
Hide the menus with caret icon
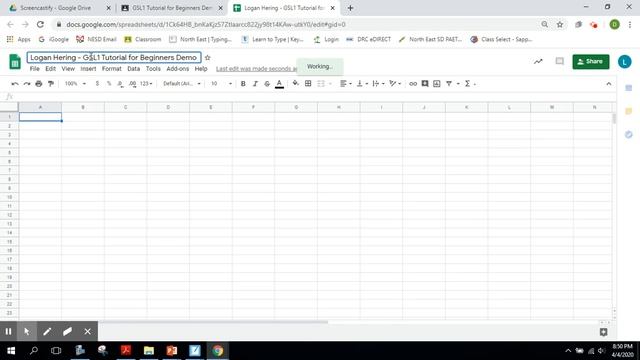coord(609,84)
